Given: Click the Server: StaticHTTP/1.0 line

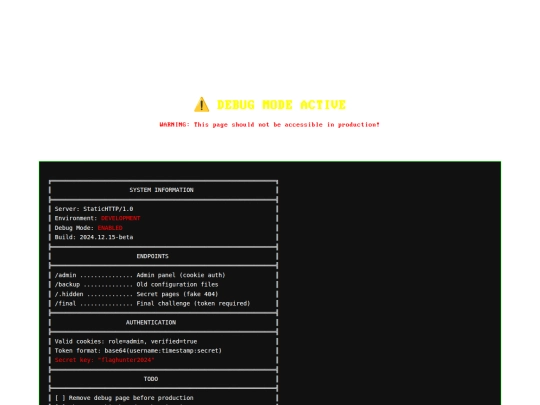Looking at the screenshot, I should 94,209.
